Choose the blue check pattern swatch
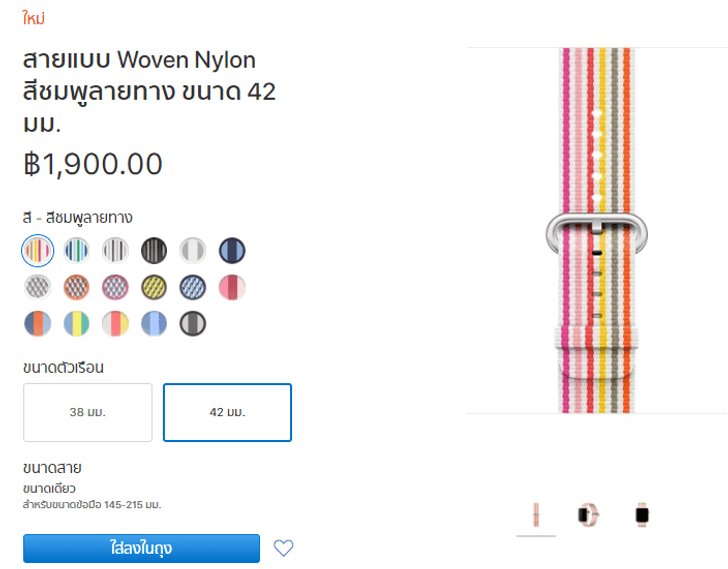 click(193, 287)
